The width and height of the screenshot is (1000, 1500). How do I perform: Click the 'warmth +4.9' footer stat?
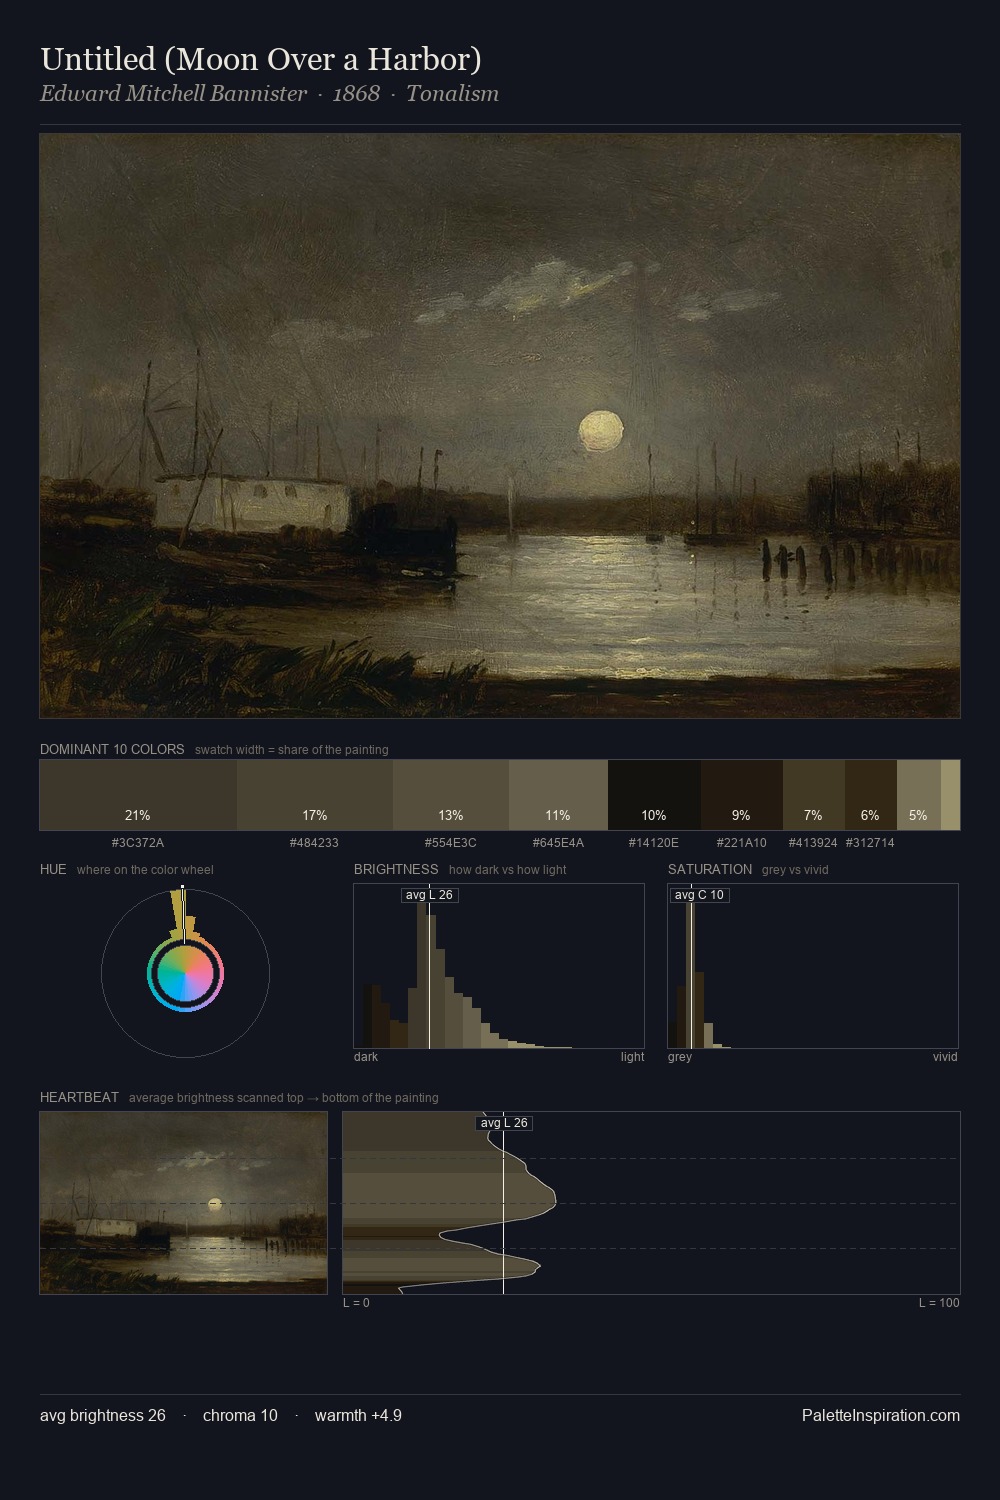tap(358, 1415)
